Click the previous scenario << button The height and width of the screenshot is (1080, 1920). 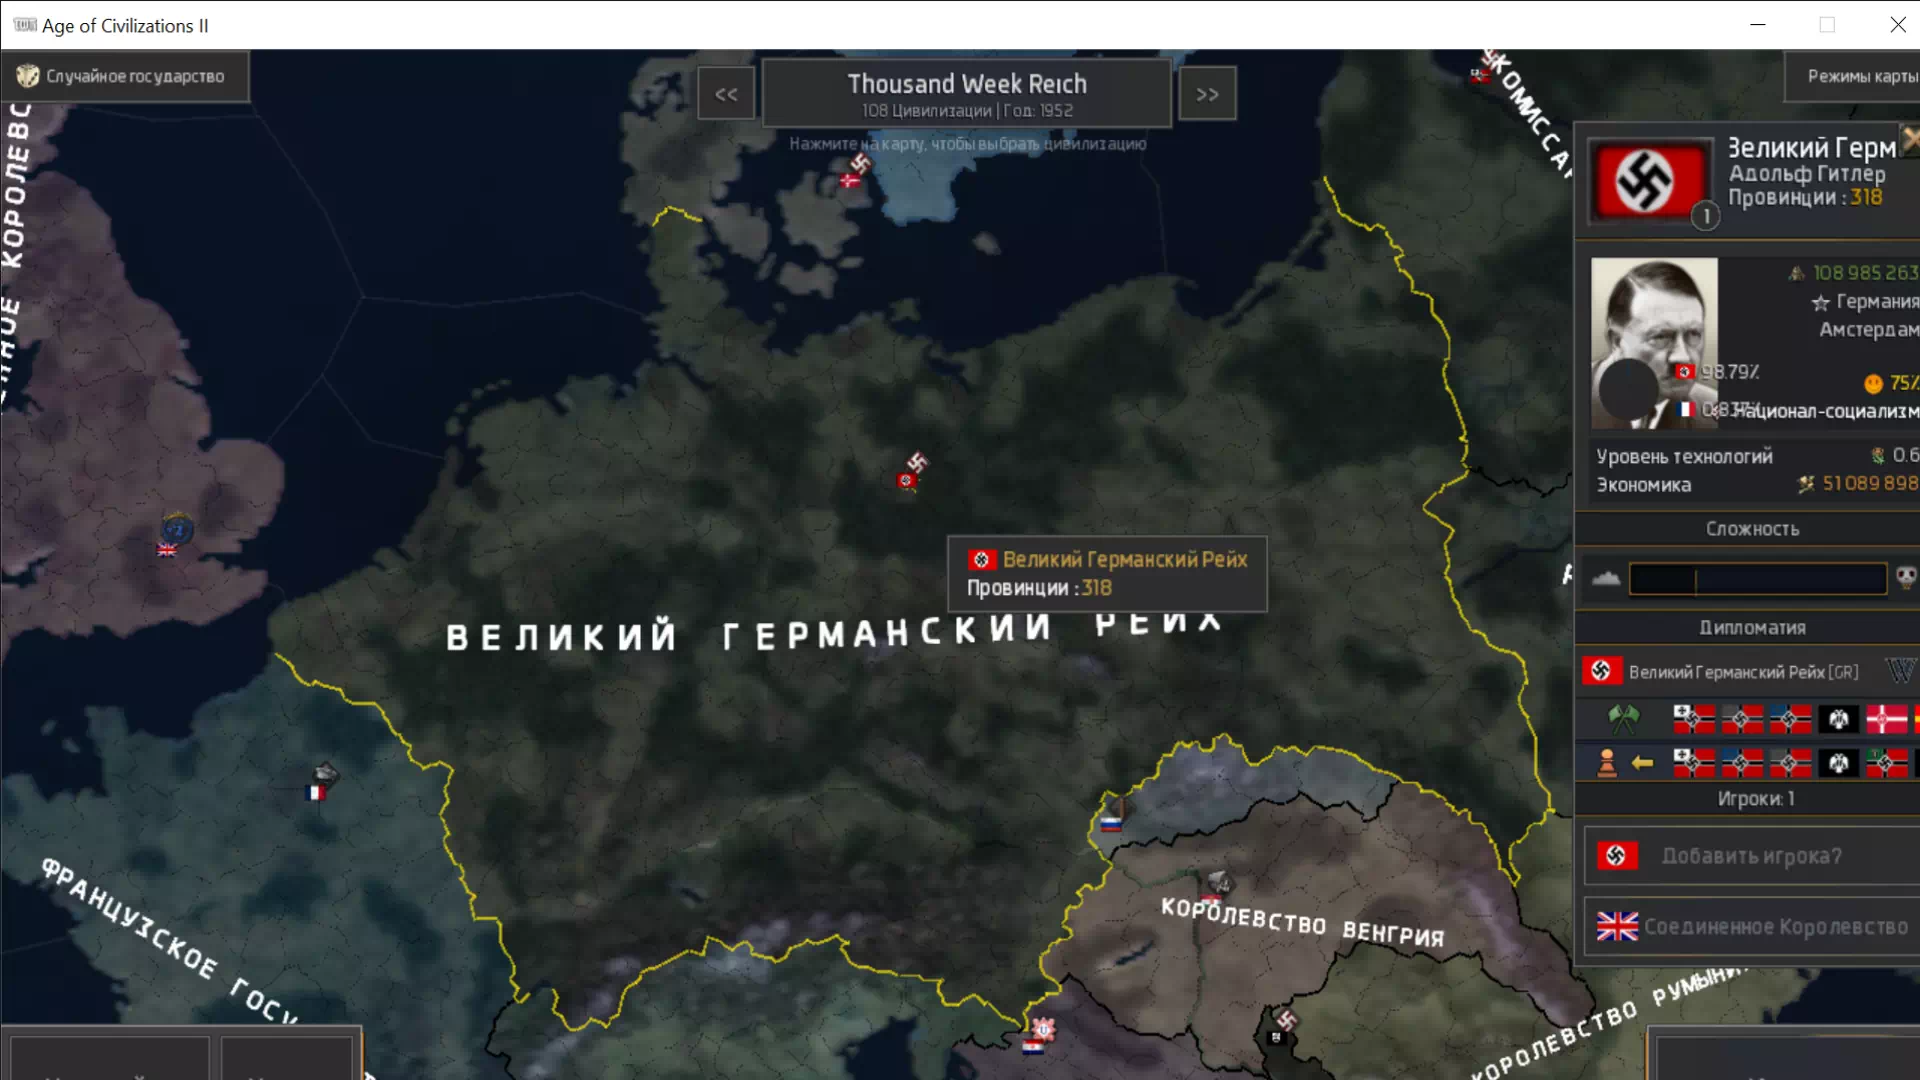point(726,94)
